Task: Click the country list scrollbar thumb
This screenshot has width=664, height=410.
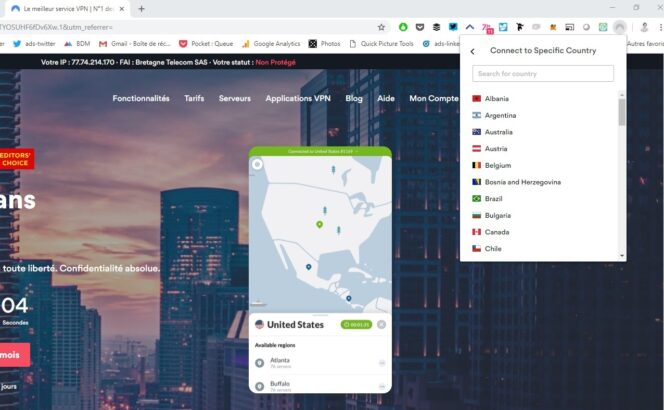Action: [x=622, y=112]
